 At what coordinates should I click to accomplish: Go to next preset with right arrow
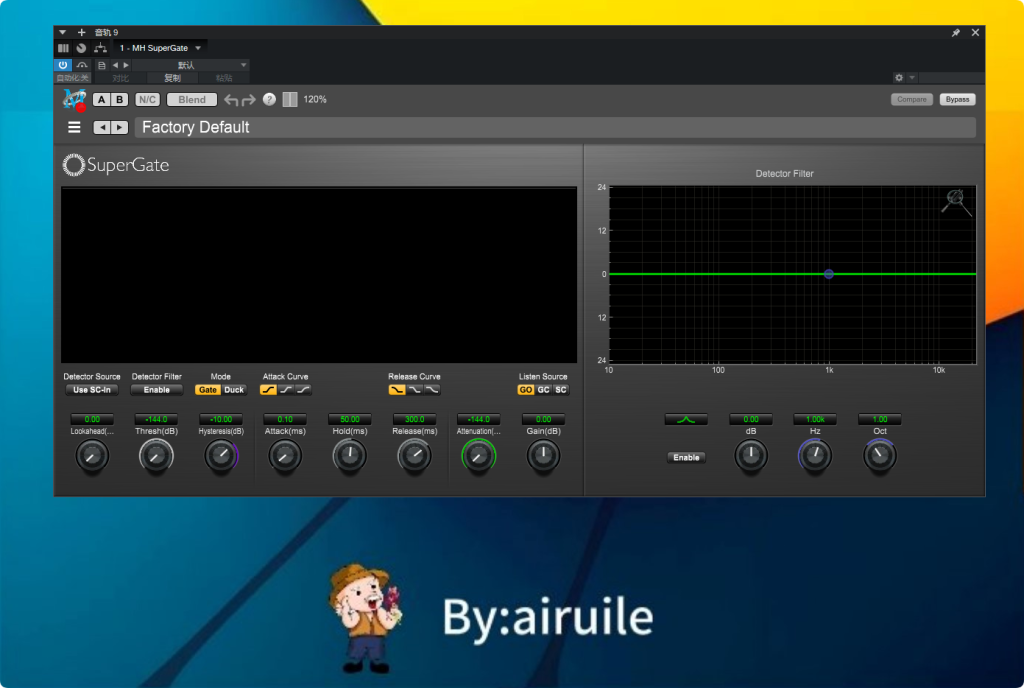pos(120,127)
